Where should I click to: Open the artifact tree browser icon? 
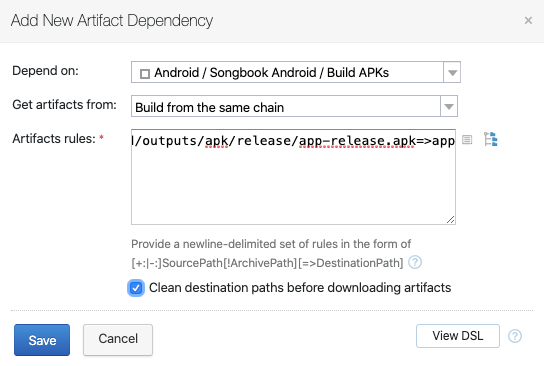(x=491, y=139)
